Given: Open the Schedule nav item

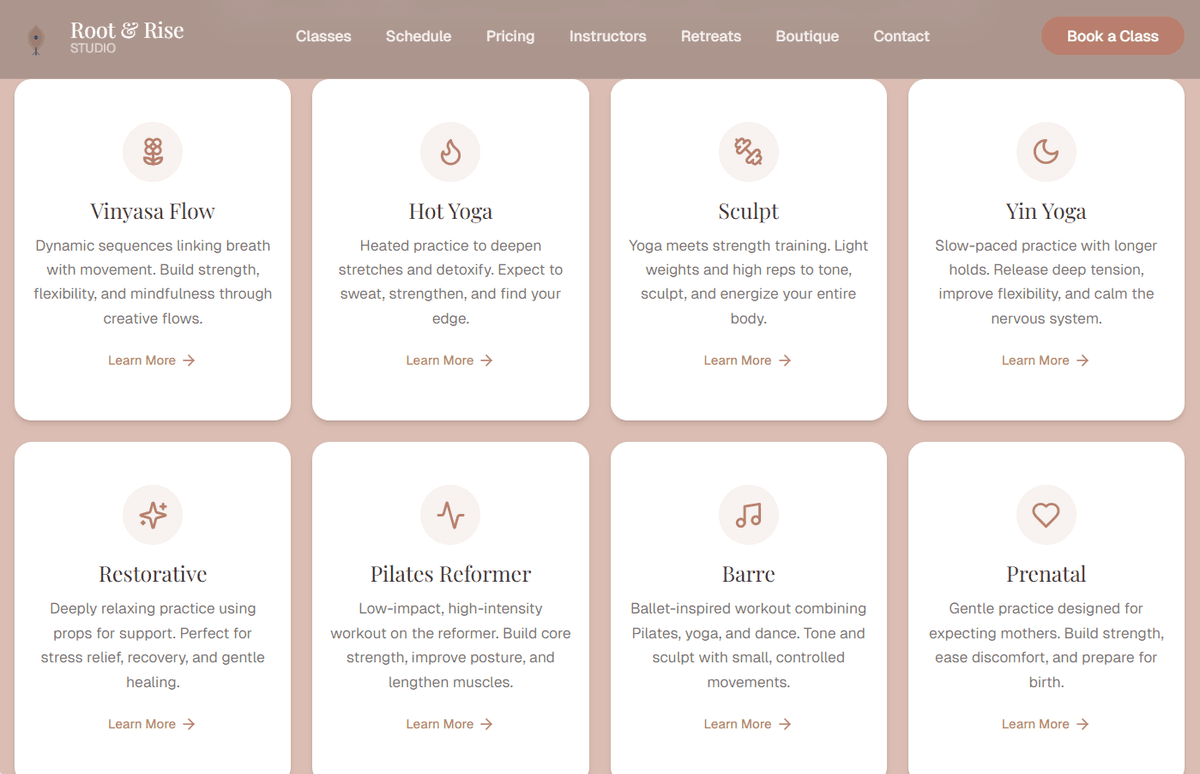Looking at the screenshot, I should click(x=418, y=36).
